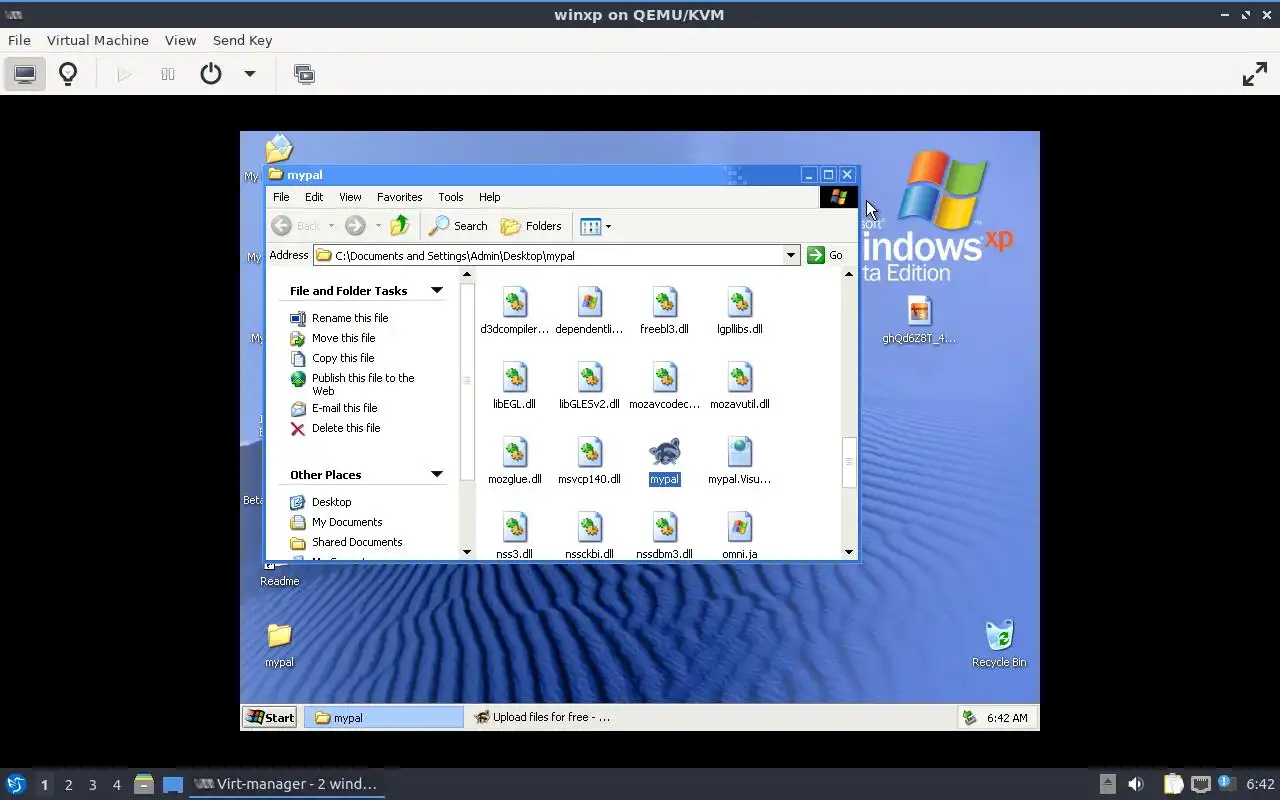The width and height of the screenshot is (1280, 800).
Task: Click the Search toolbar button
Action: point(458,226)
